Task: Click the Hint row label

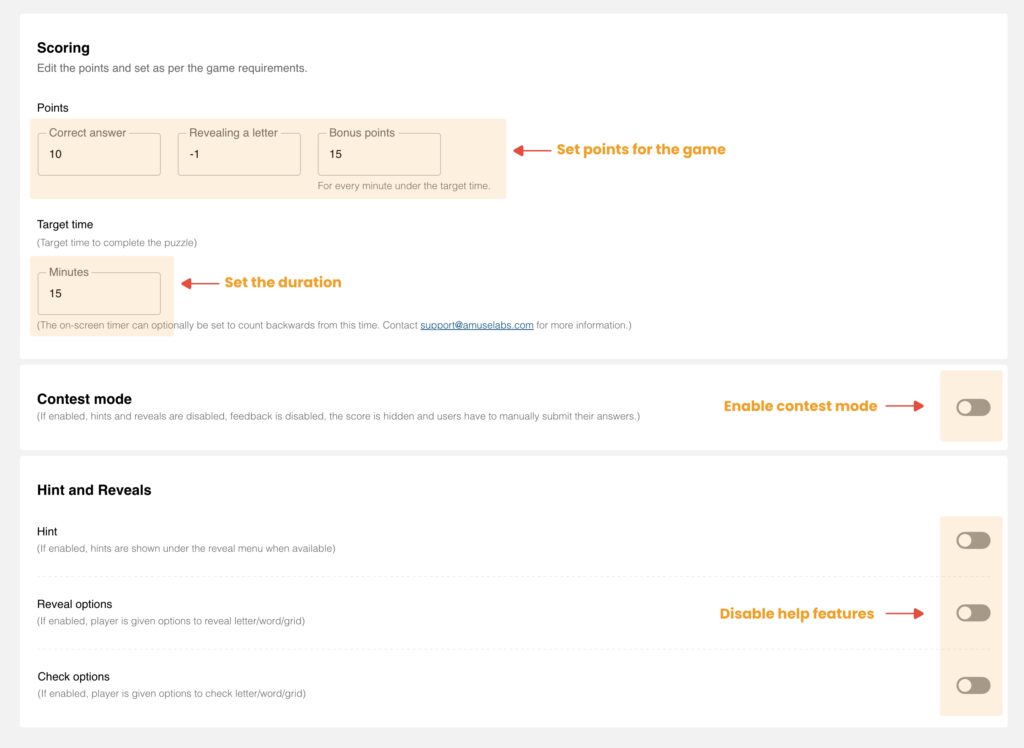Action: coord(47,532)
